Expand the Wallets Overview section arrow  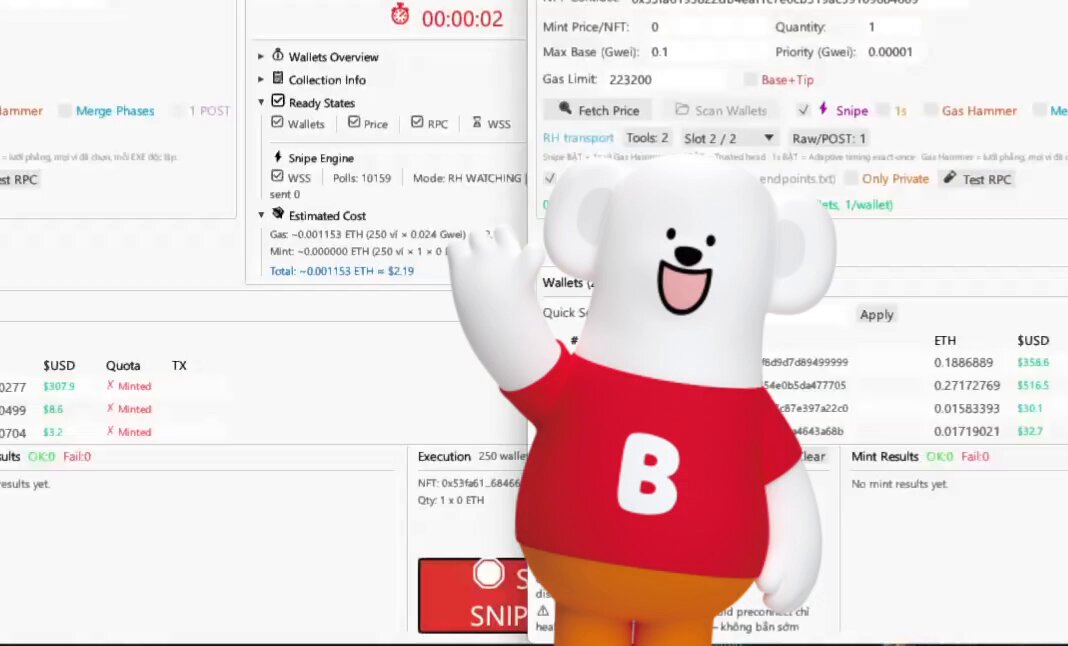(261, 57)
